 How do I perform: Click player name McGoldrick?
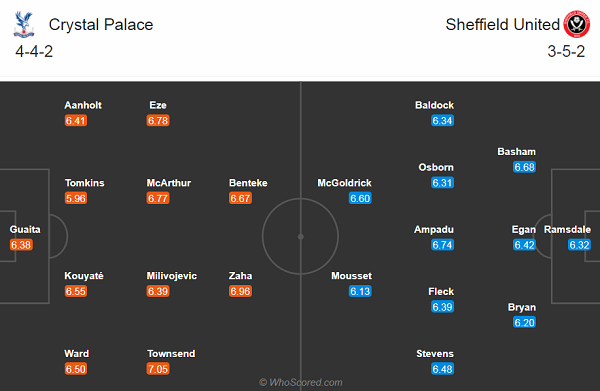pyautogui.click(x=344, y=183)
